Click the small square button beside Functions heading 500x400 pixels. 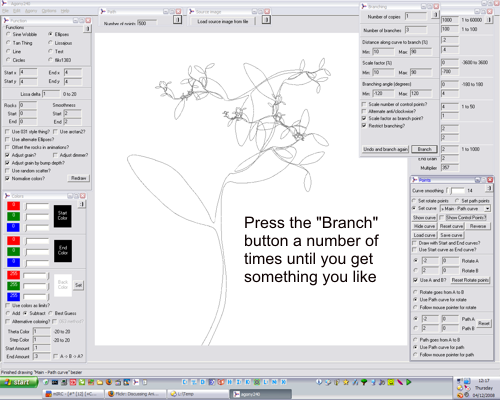pyautogui.click(x=87, y=29)
